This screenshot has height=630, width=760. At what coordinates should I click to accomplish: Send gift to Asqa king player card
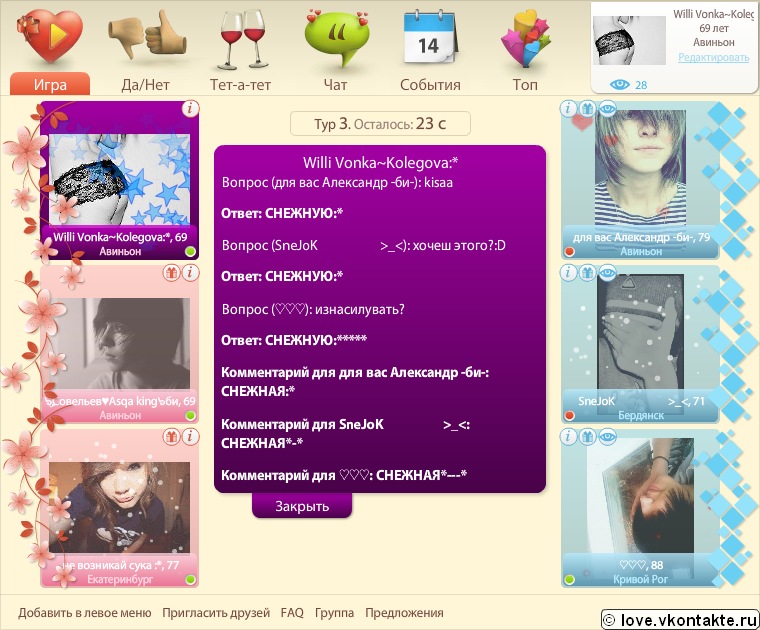(172, 272)
